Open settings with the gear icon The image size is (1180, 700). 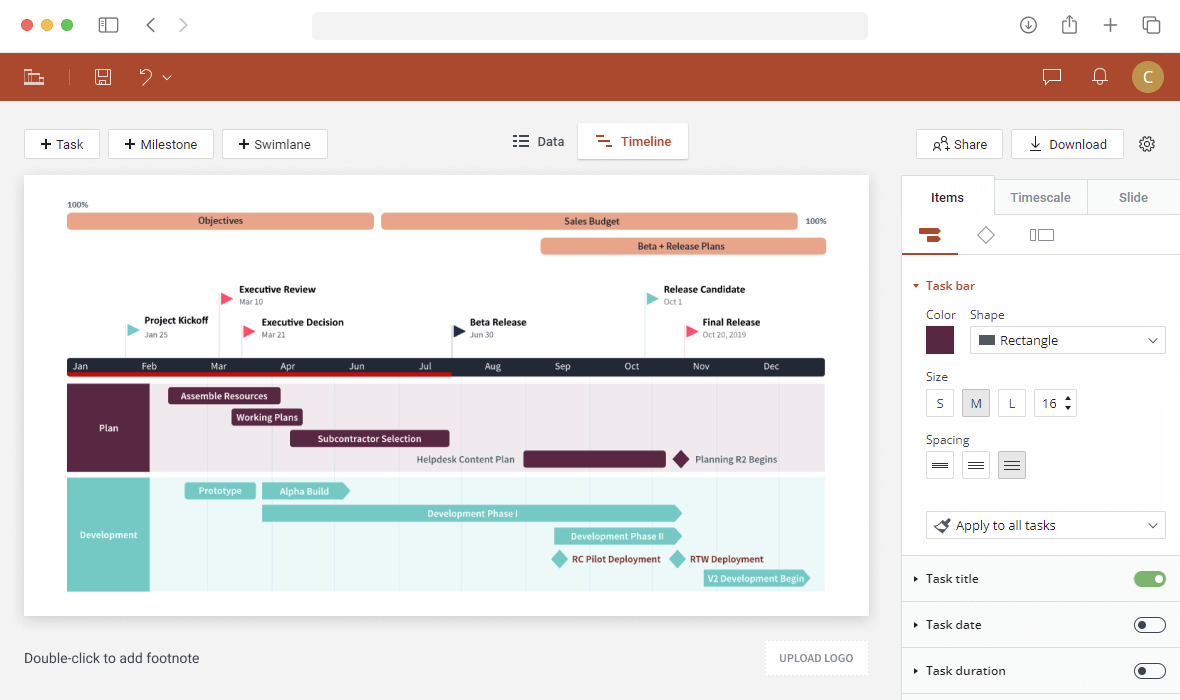[1146, 143]
